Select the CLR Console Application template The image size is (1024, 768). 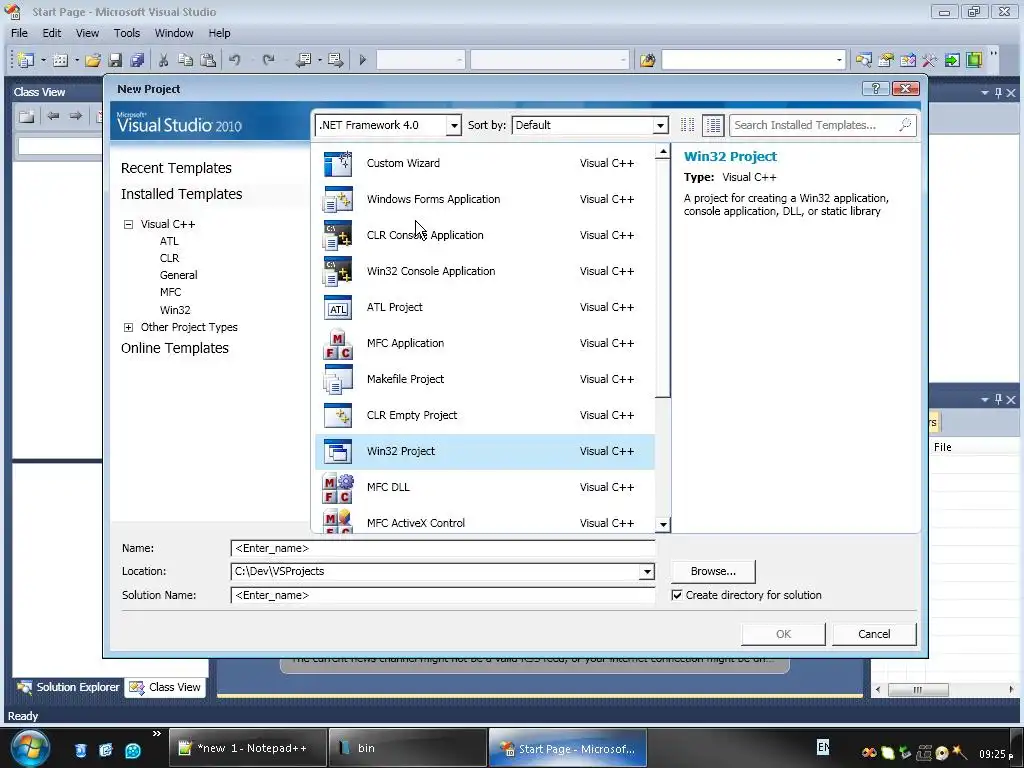click(485, 235)
